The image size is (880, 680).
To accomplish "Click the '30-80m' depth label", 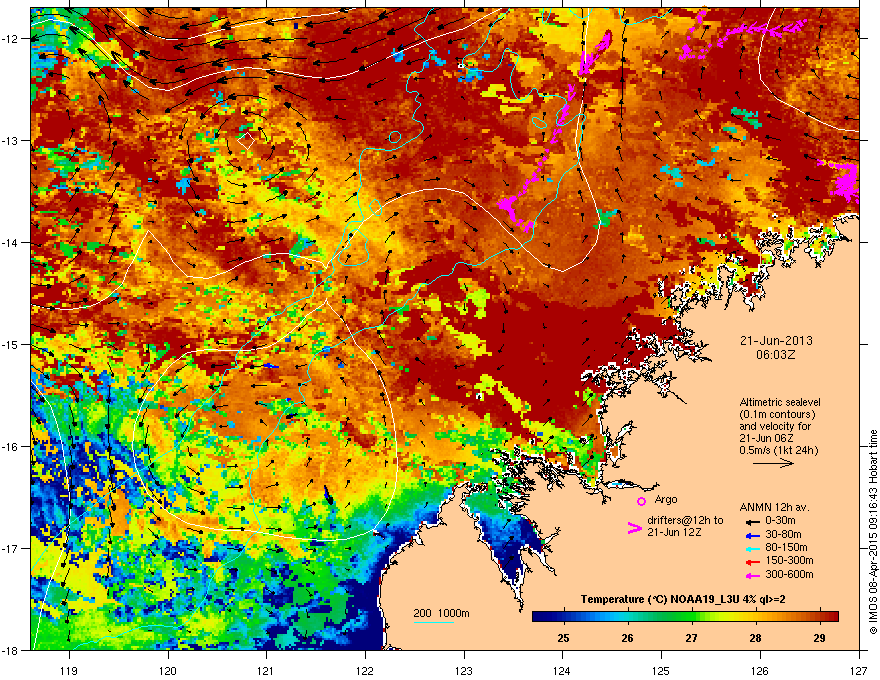I will coord(783,534).
